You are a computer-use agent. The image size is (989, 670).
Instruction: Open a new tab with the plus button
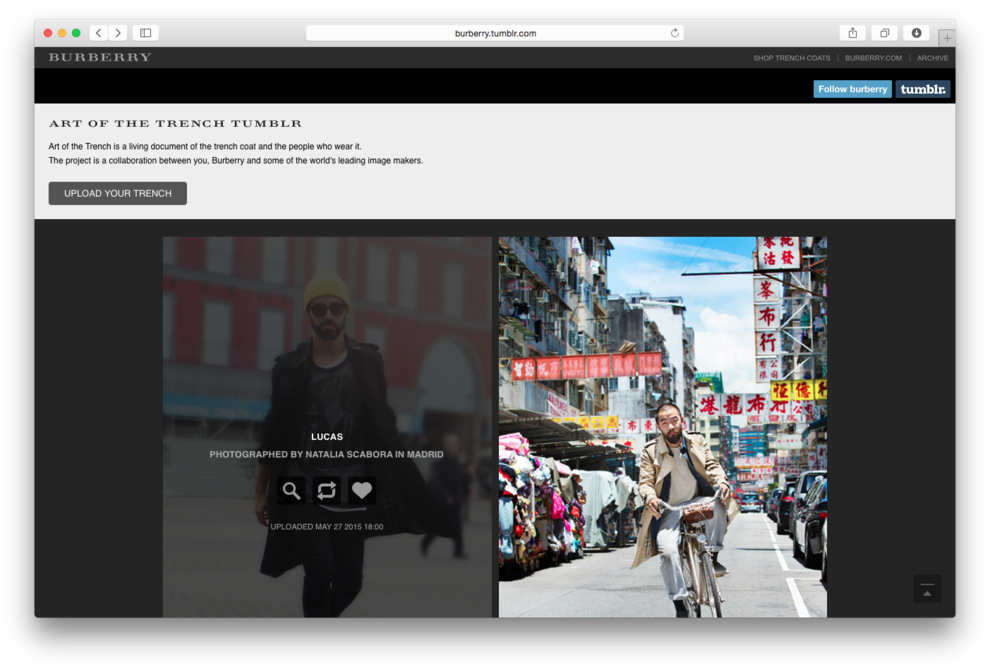pyautogui.click(x=946, y=38)
